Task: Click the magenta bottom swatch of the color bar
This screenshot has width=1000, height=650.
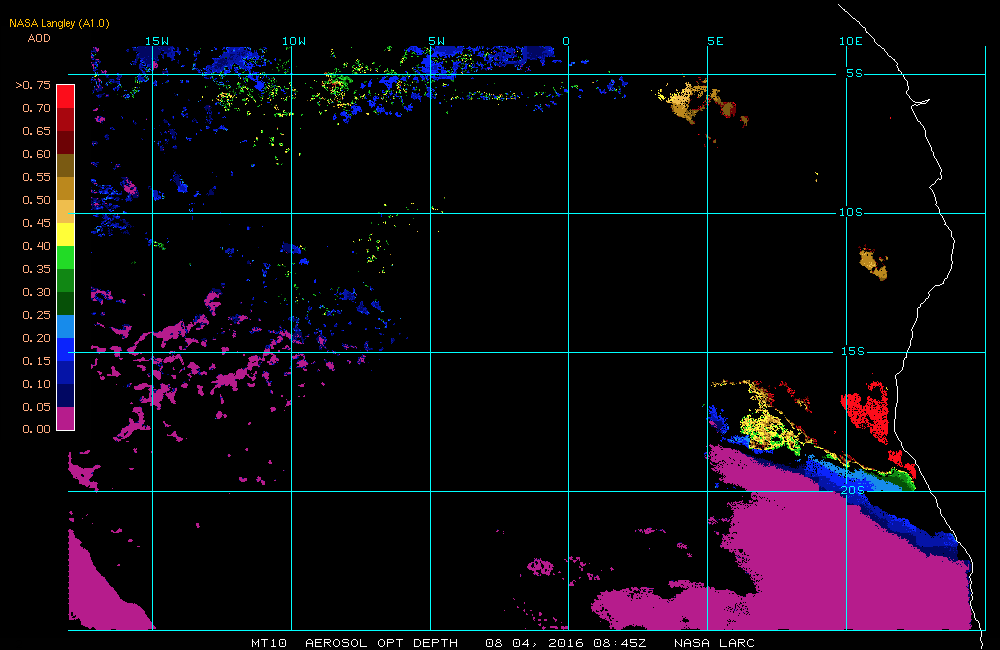Action: point(66,418)
